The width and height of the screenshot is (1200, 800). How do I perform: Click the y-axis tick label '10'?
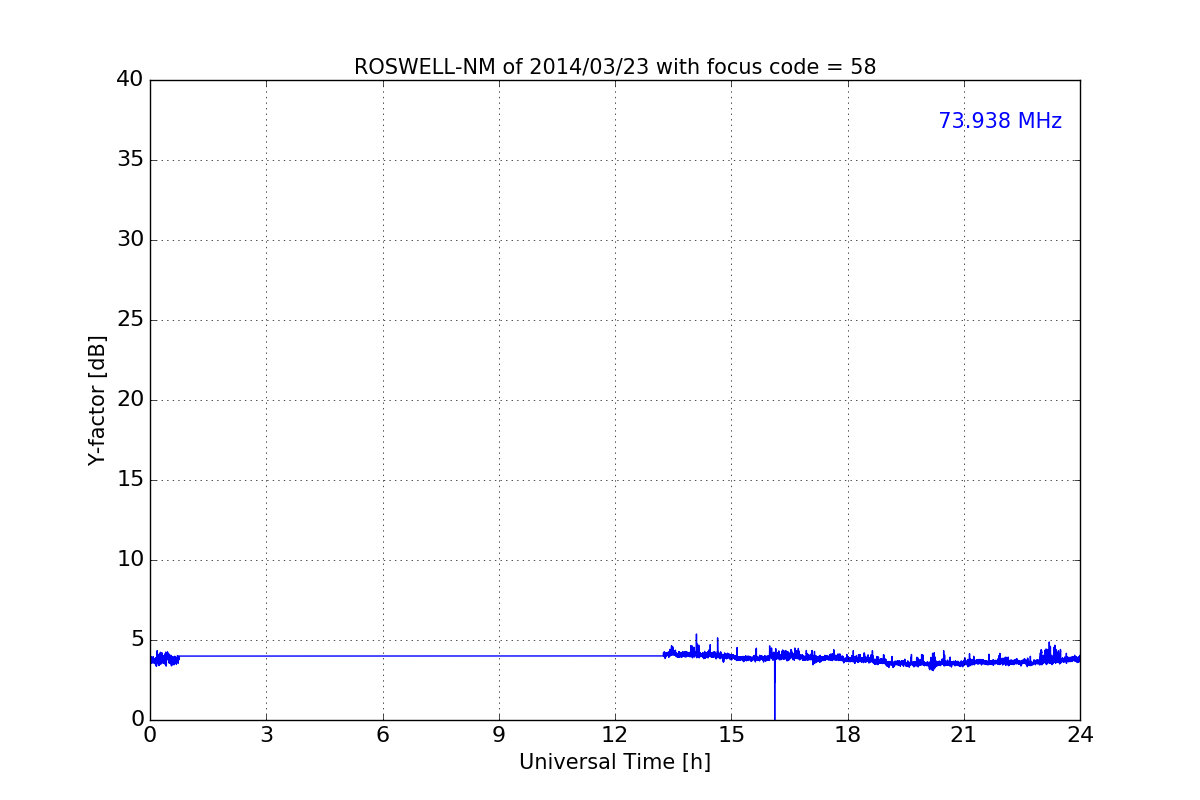130,559
